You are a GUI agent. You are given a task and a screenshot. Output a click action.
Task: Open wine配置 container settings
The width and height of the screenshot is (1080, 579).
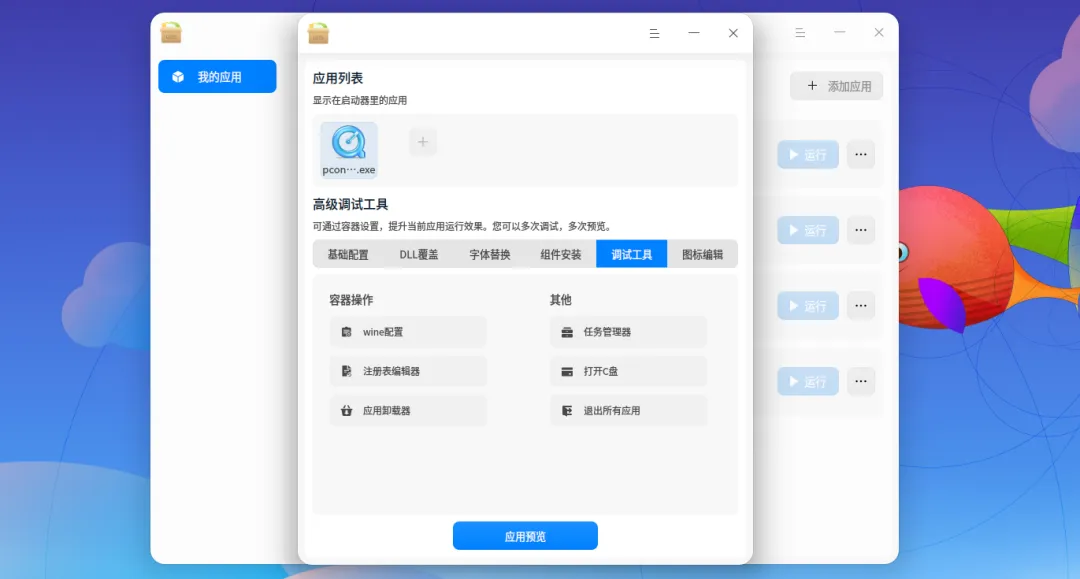pos(408,332)
